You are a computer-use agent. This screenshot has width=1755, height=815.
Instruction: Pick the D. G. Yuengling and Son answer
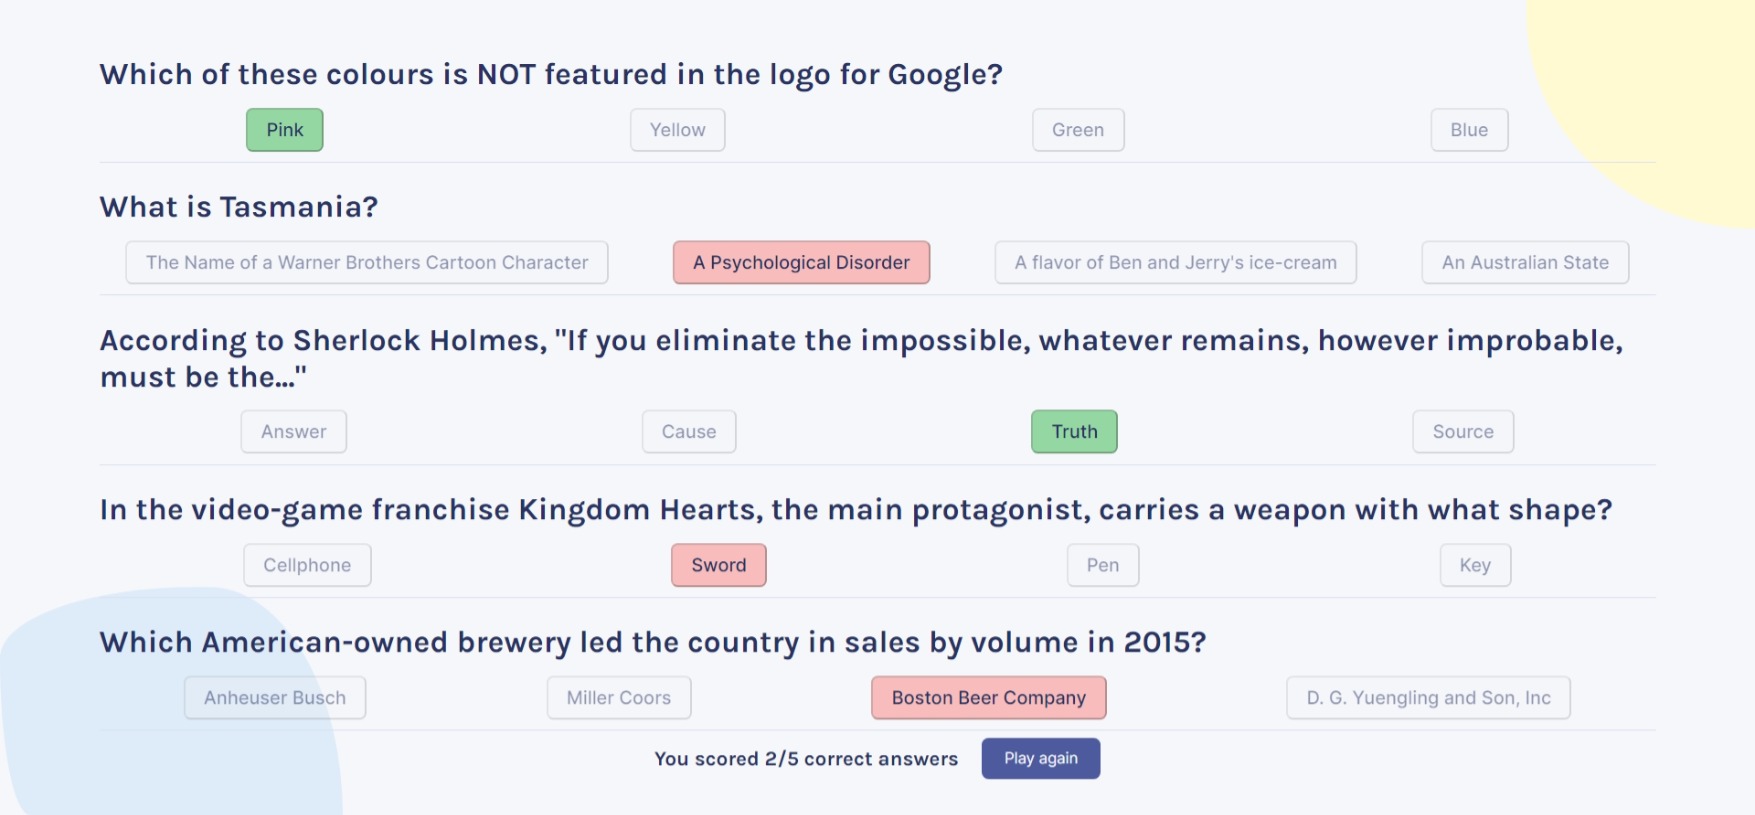pos(1428,698)
